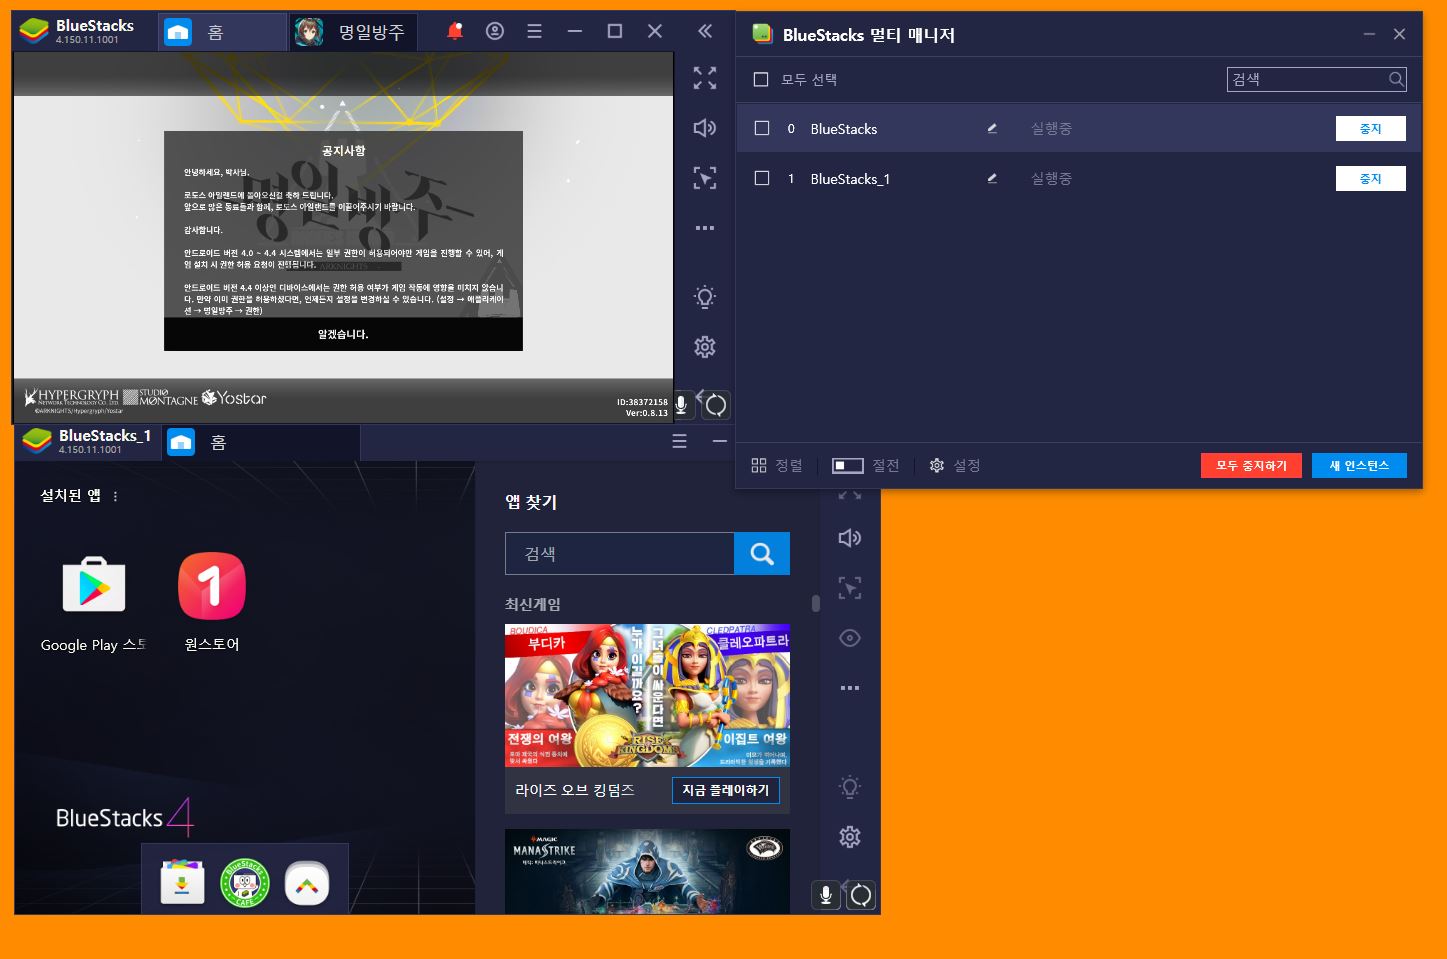This screenshot has height=959, width=1447.
Task: Open 설정 in multi manager footer
Action: point(955,465)
